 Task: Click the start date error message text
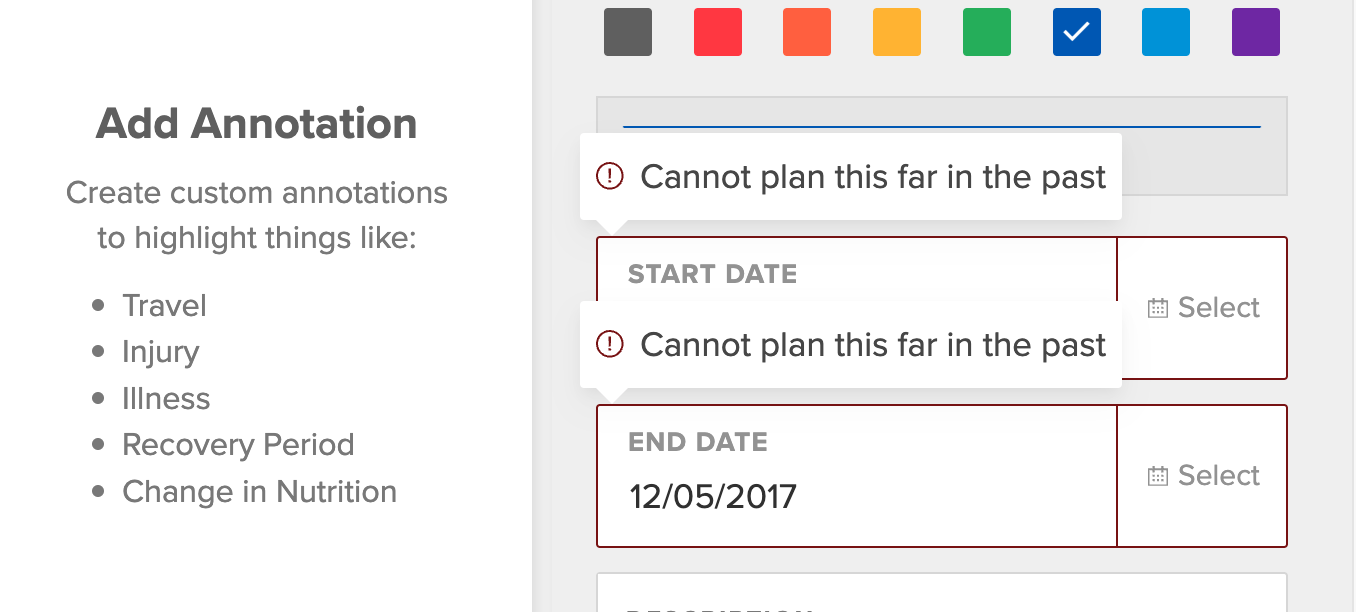(873, 177)
